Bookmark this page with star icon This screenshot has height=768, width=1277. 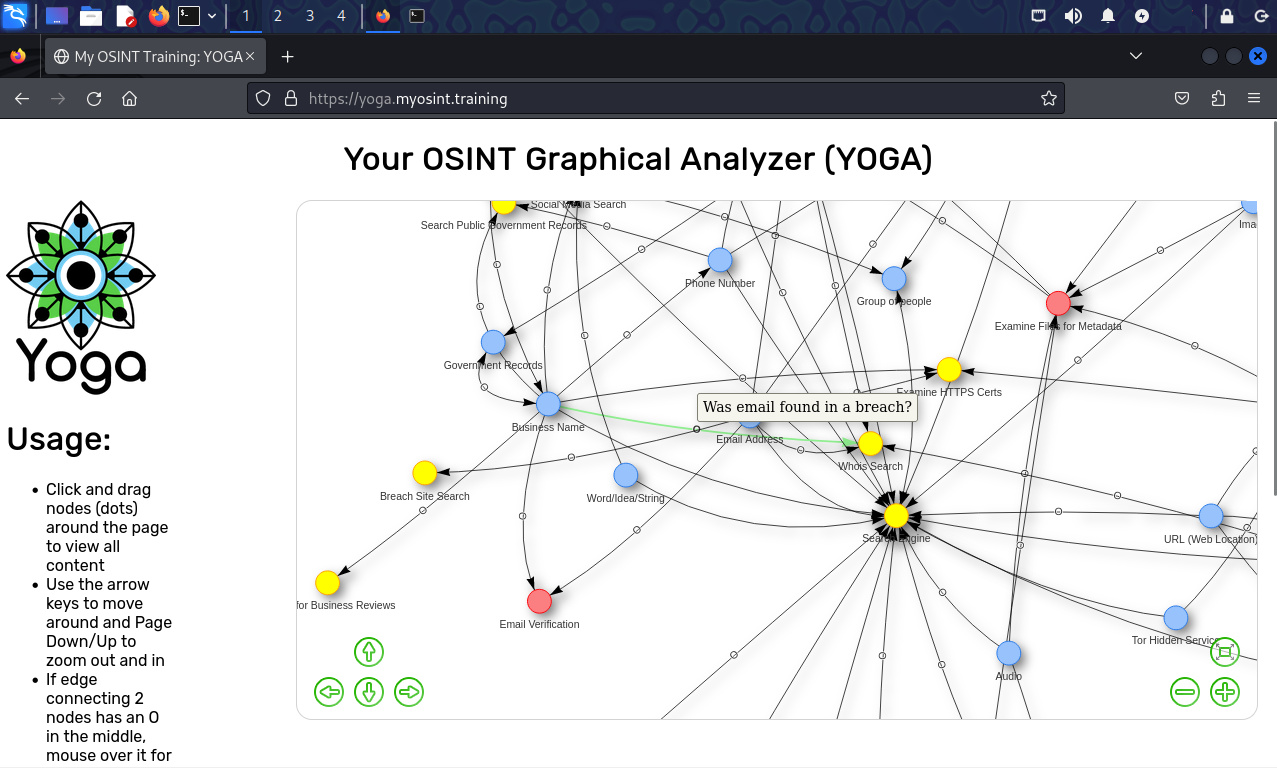[x=1049, y=98]
